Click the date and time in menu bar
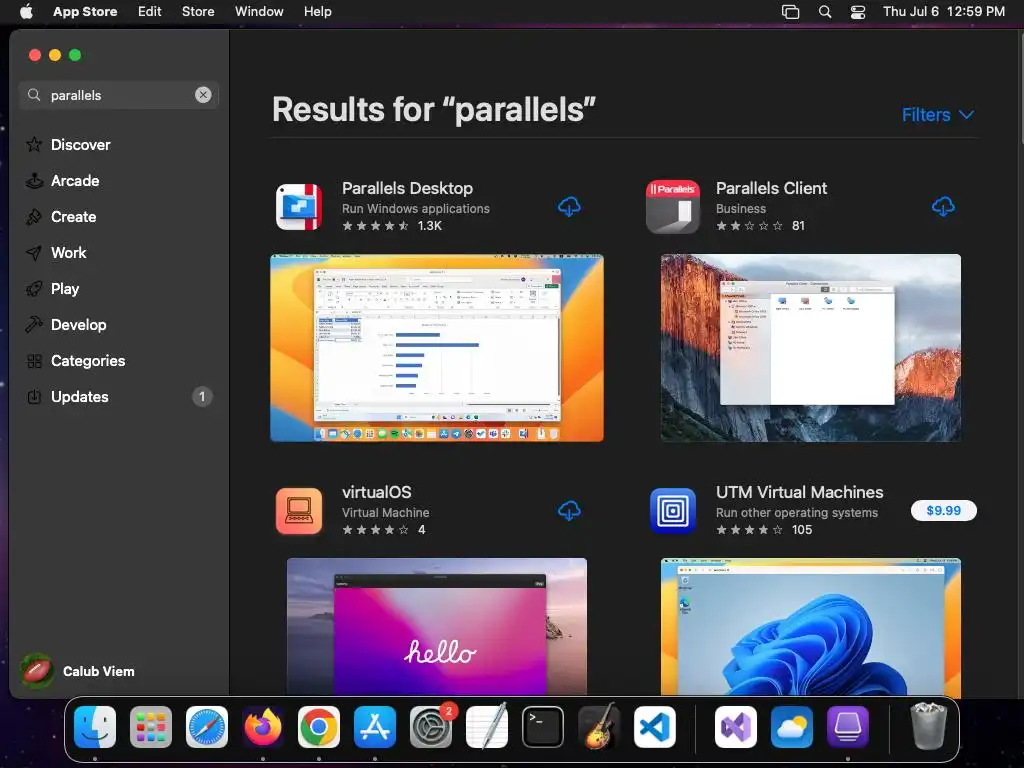 point(944,11)
